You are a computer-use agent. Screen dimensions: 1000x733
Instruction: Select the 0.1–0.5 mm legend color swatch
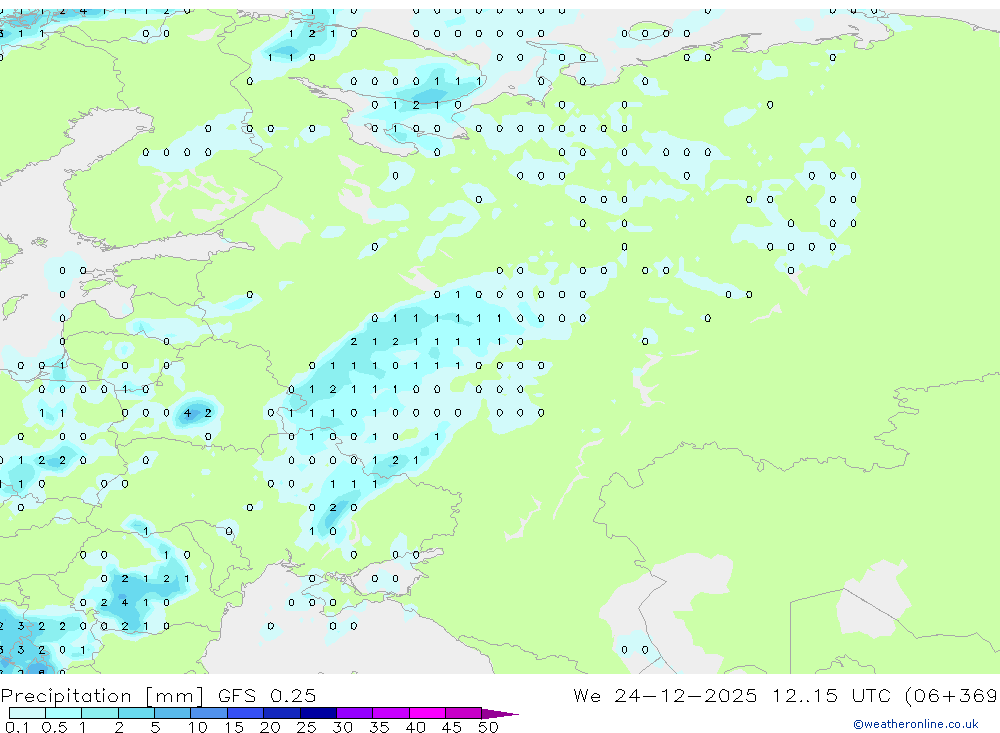27,713
